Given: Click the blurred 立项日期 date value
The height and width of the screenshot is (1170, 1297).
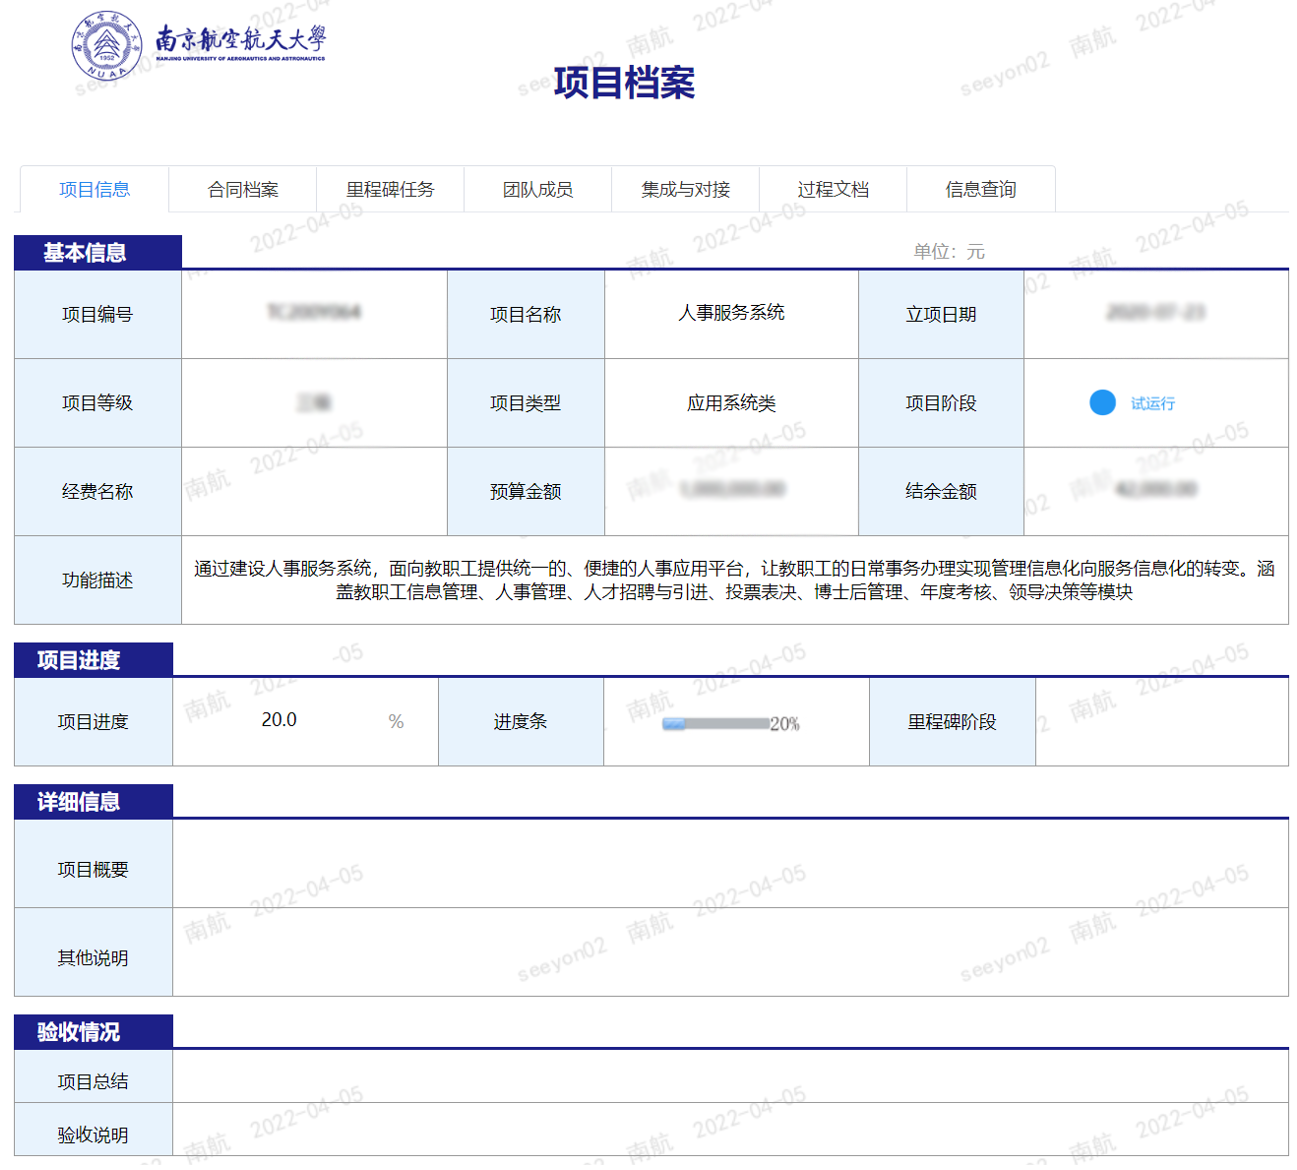Looking at the screenshot, I should coord(1156,312).
